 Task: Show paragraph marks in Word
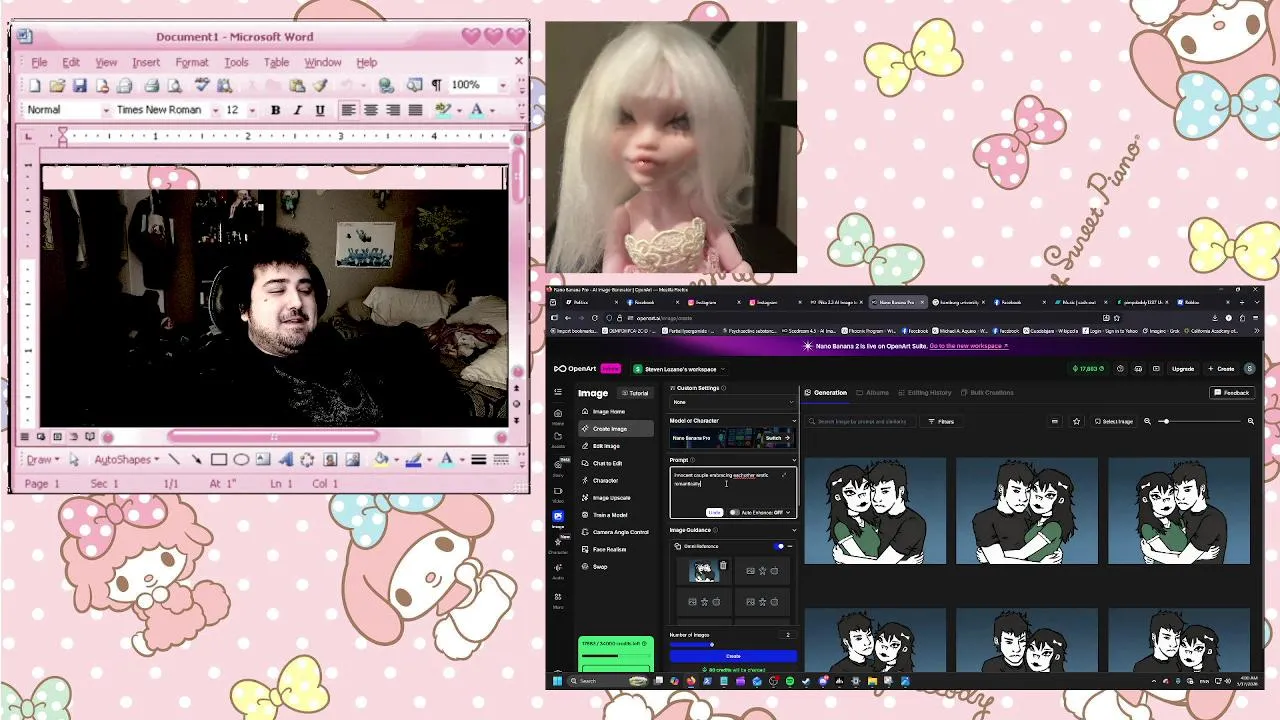click(x=436, y=86)
